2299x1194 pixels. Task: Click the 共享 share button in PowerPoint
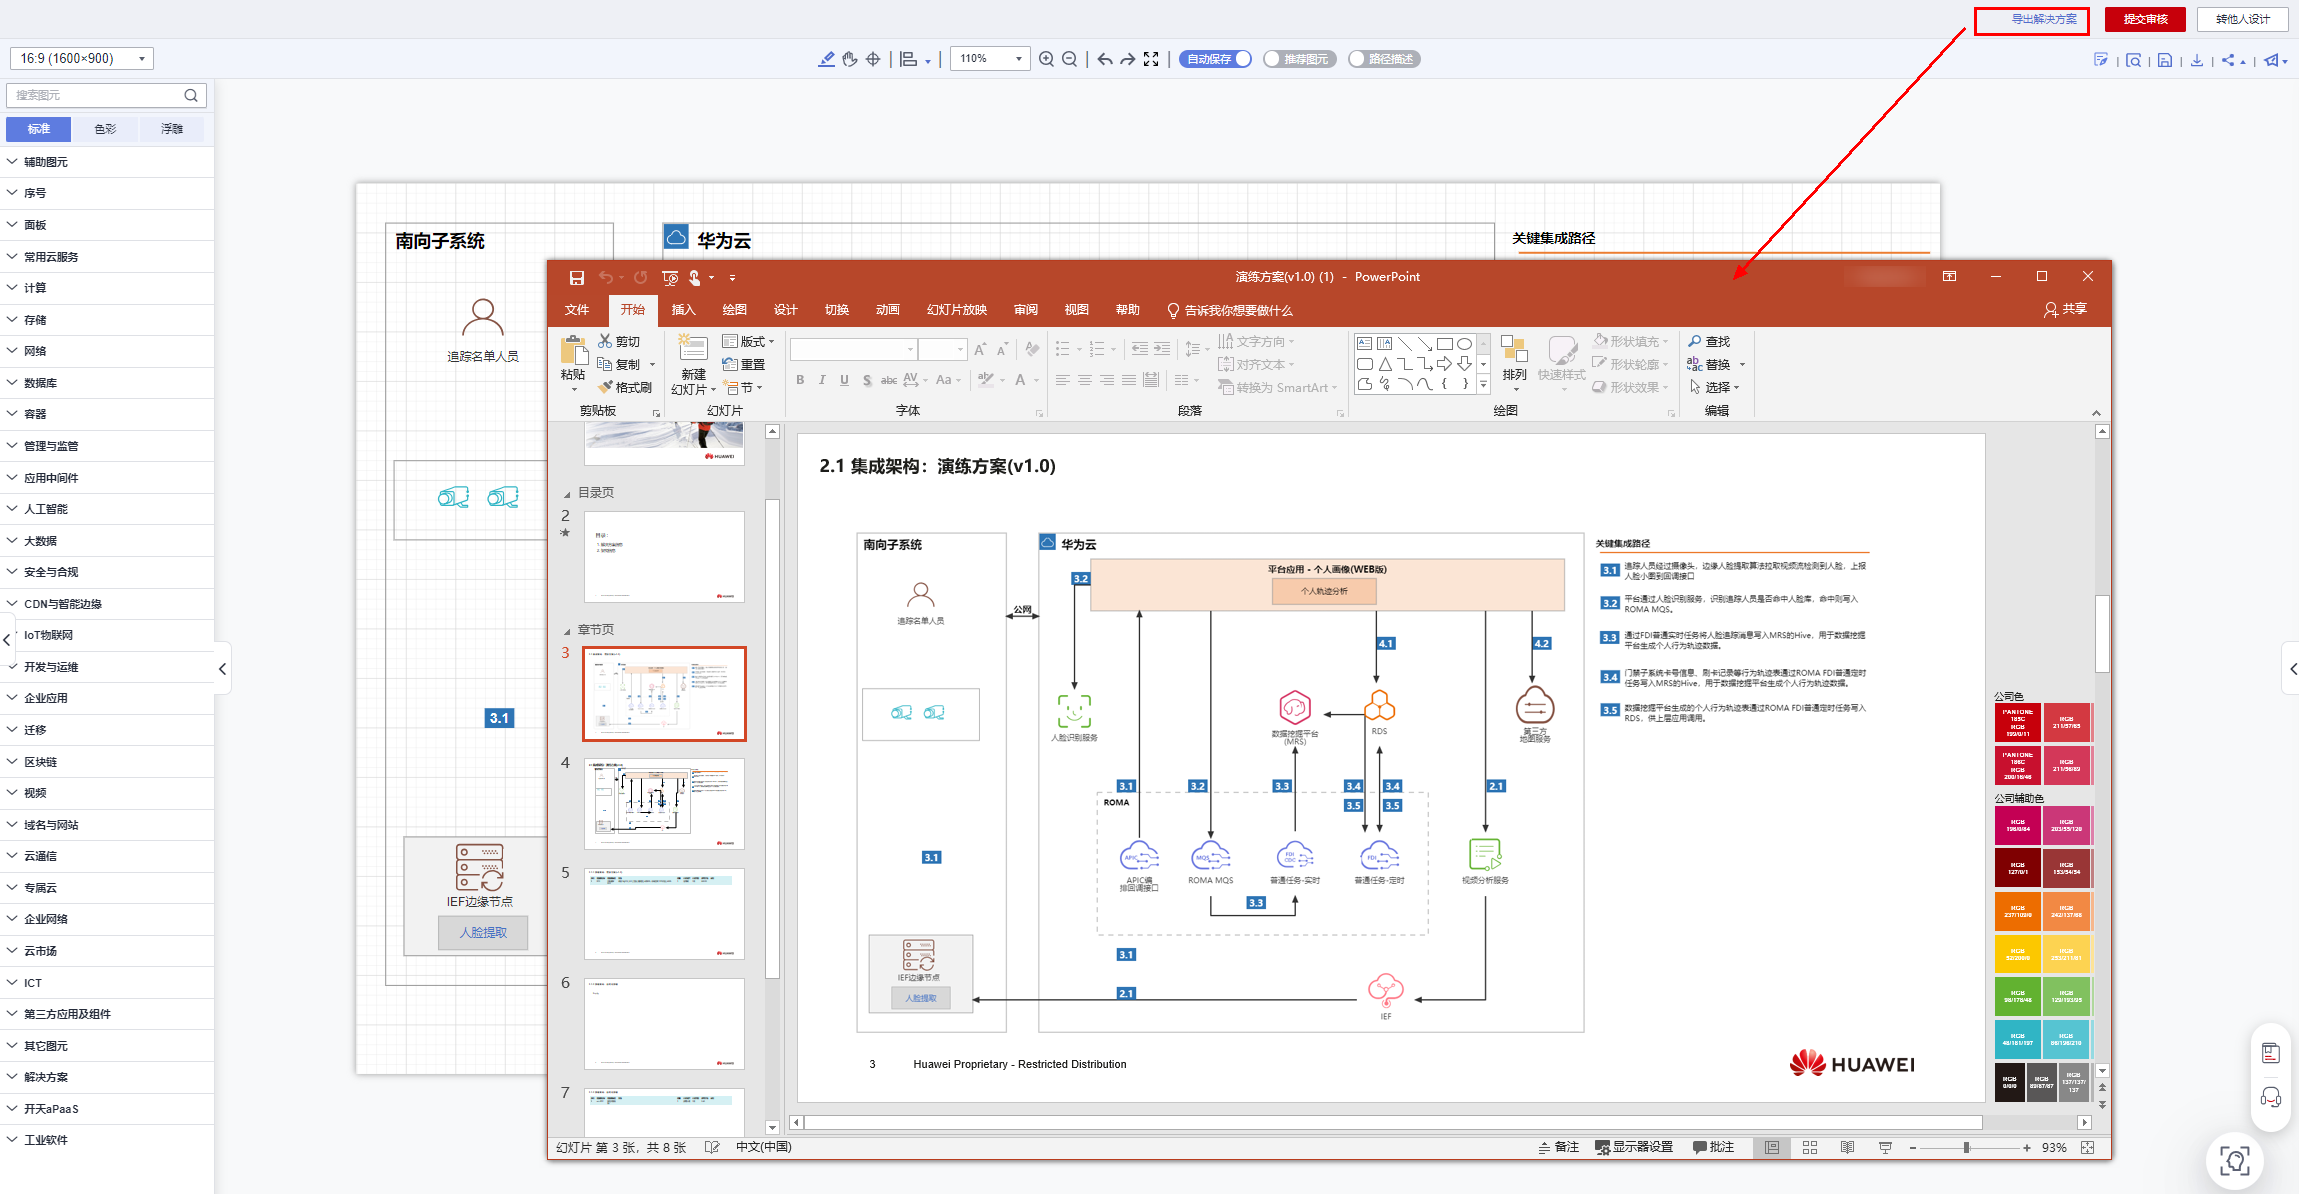[2065, 310]
